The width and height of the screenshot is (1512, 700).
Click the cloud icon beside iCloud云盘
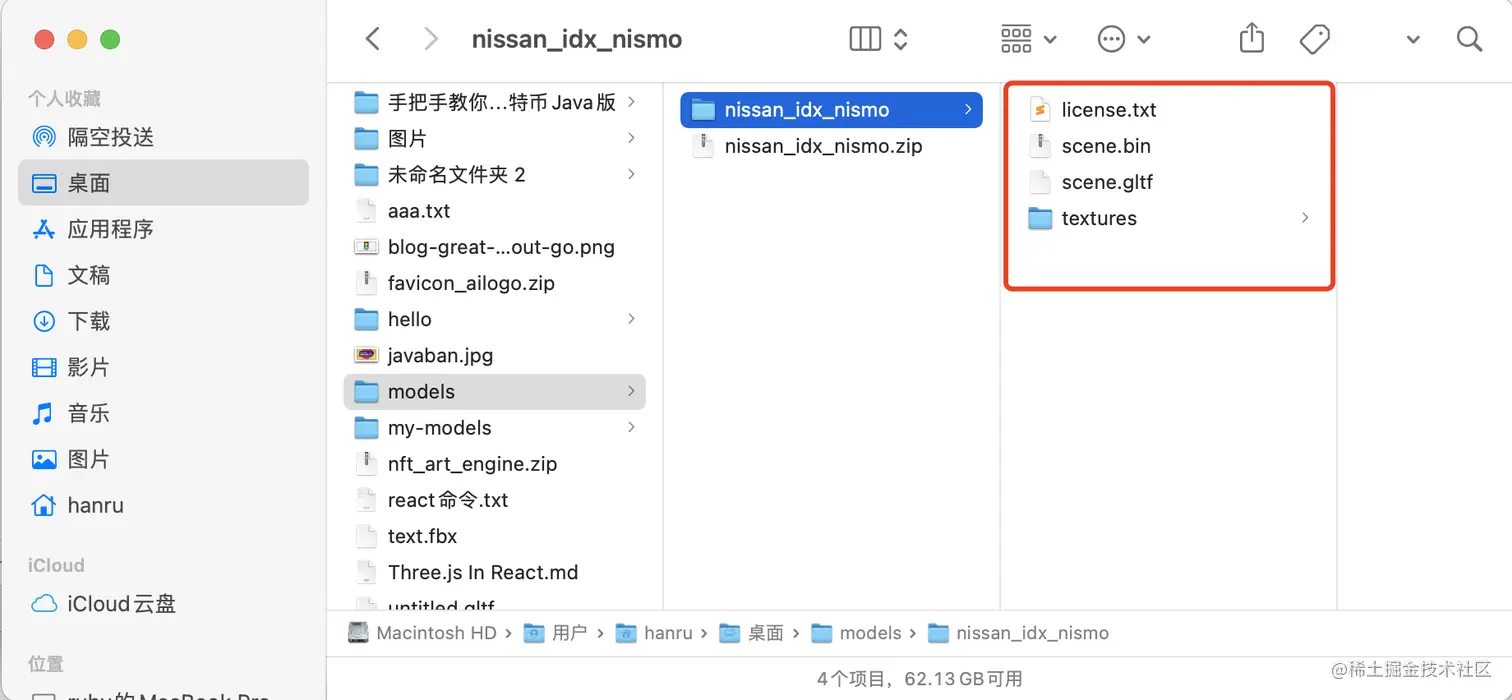tap(44, 604)
